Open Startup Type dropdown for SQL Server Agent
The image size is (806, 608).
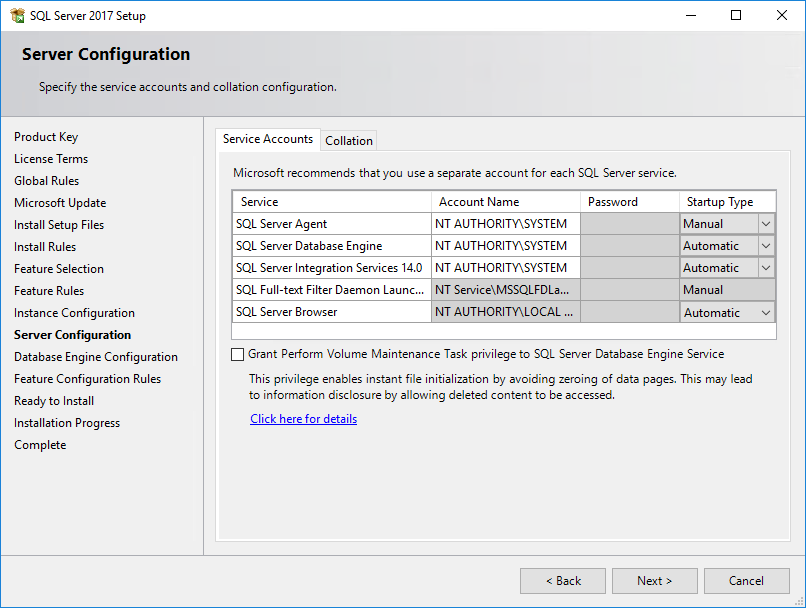766,224
